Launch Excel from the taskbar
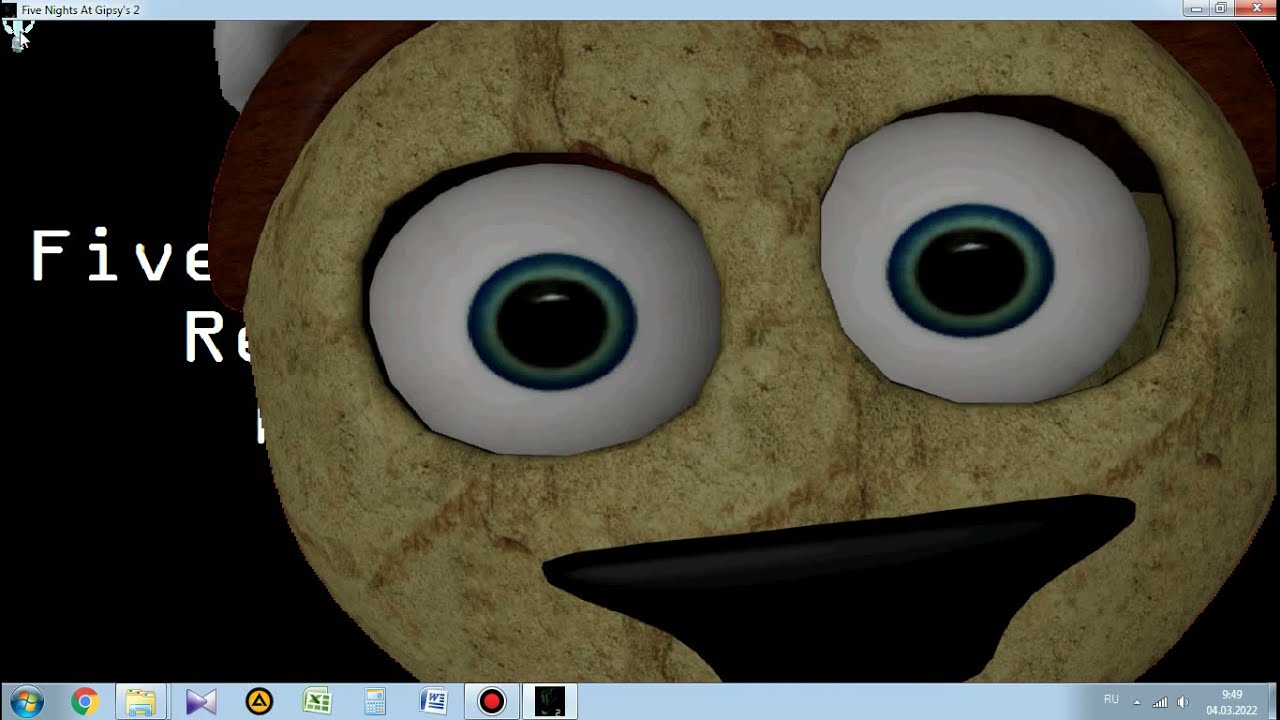 pyautogui.click(x=317, y=702)
